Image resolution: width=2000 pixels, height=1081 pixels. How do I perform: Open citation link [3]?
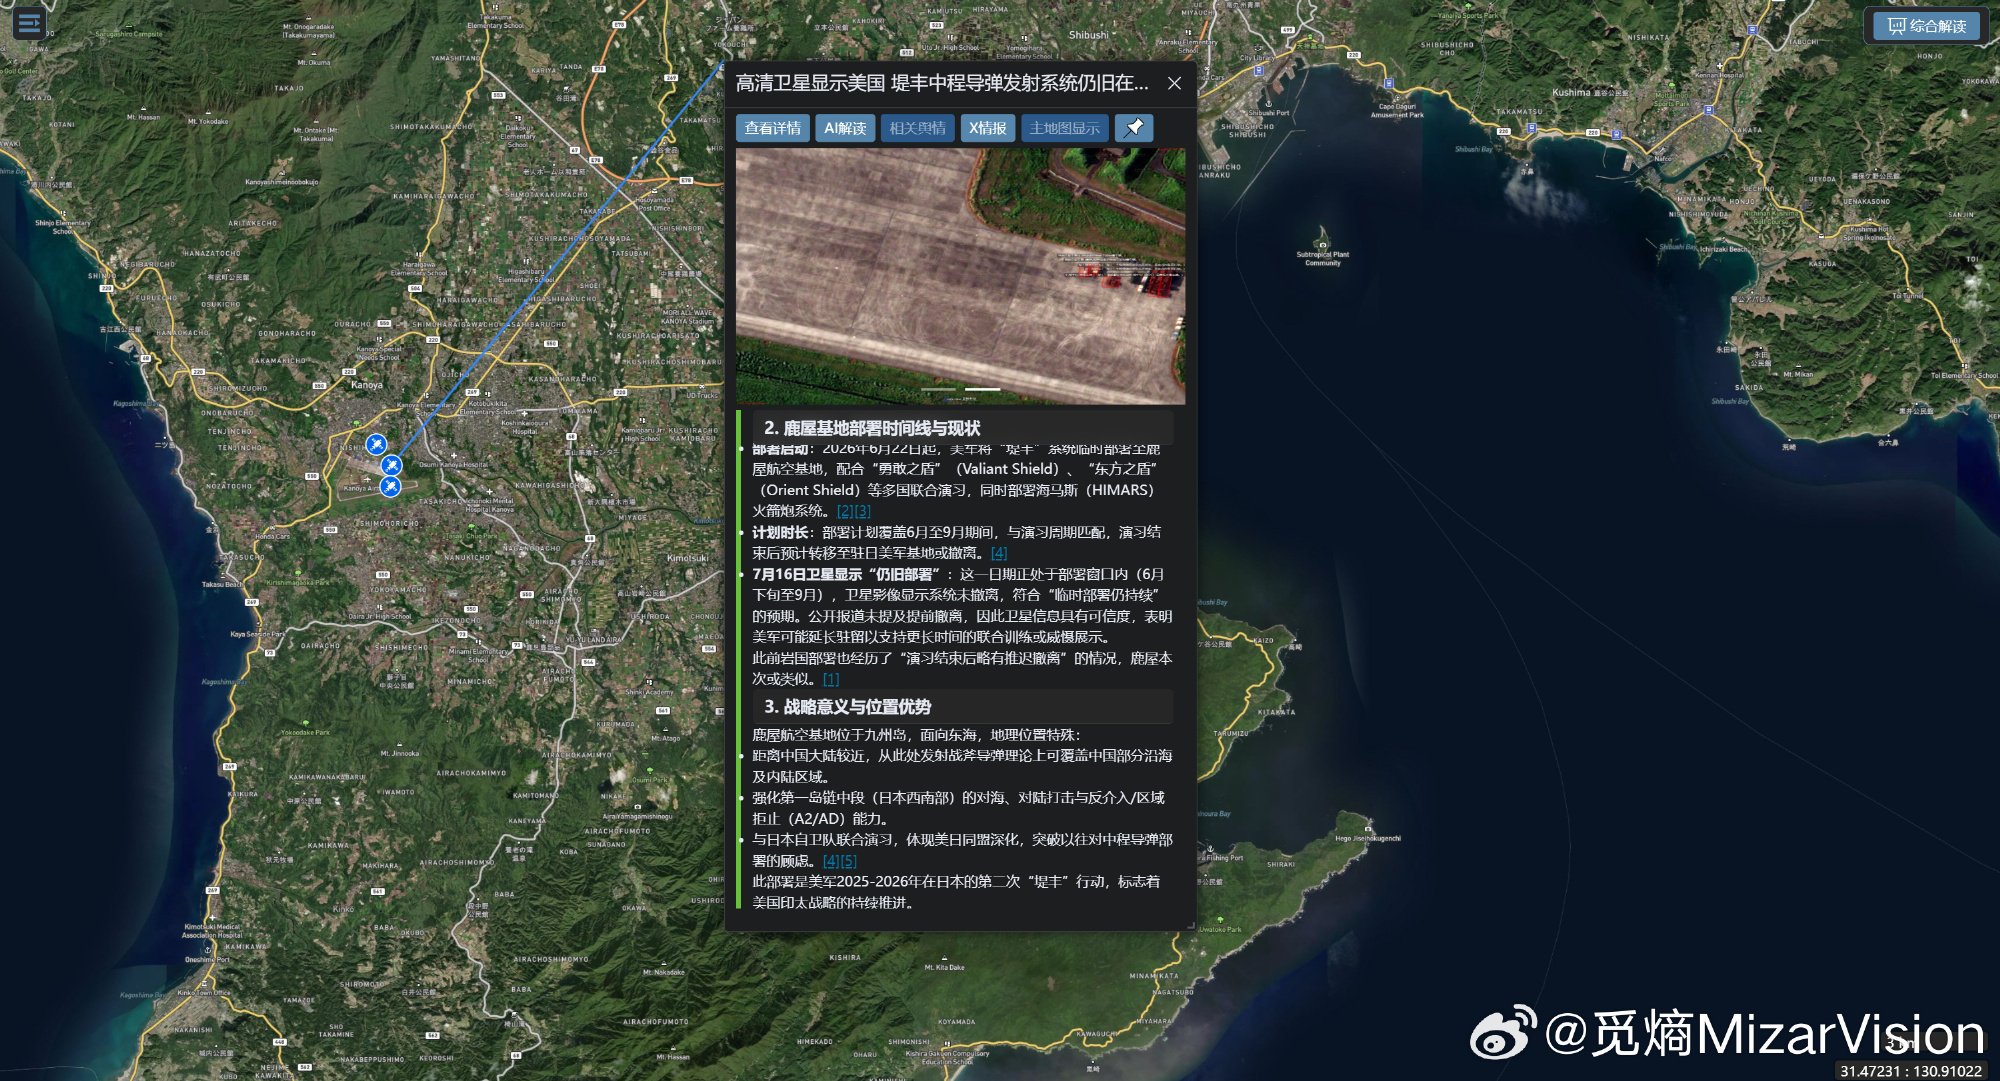[x=862, y=511]
